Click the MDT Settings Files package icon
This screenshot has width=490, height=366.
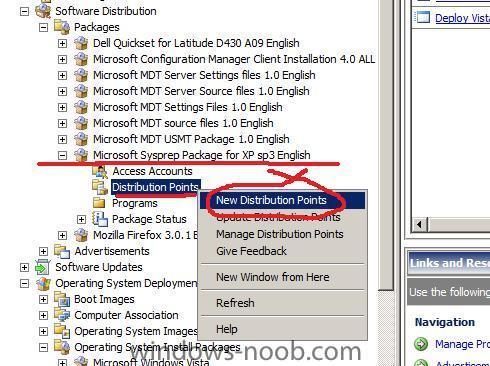[81, 107]
